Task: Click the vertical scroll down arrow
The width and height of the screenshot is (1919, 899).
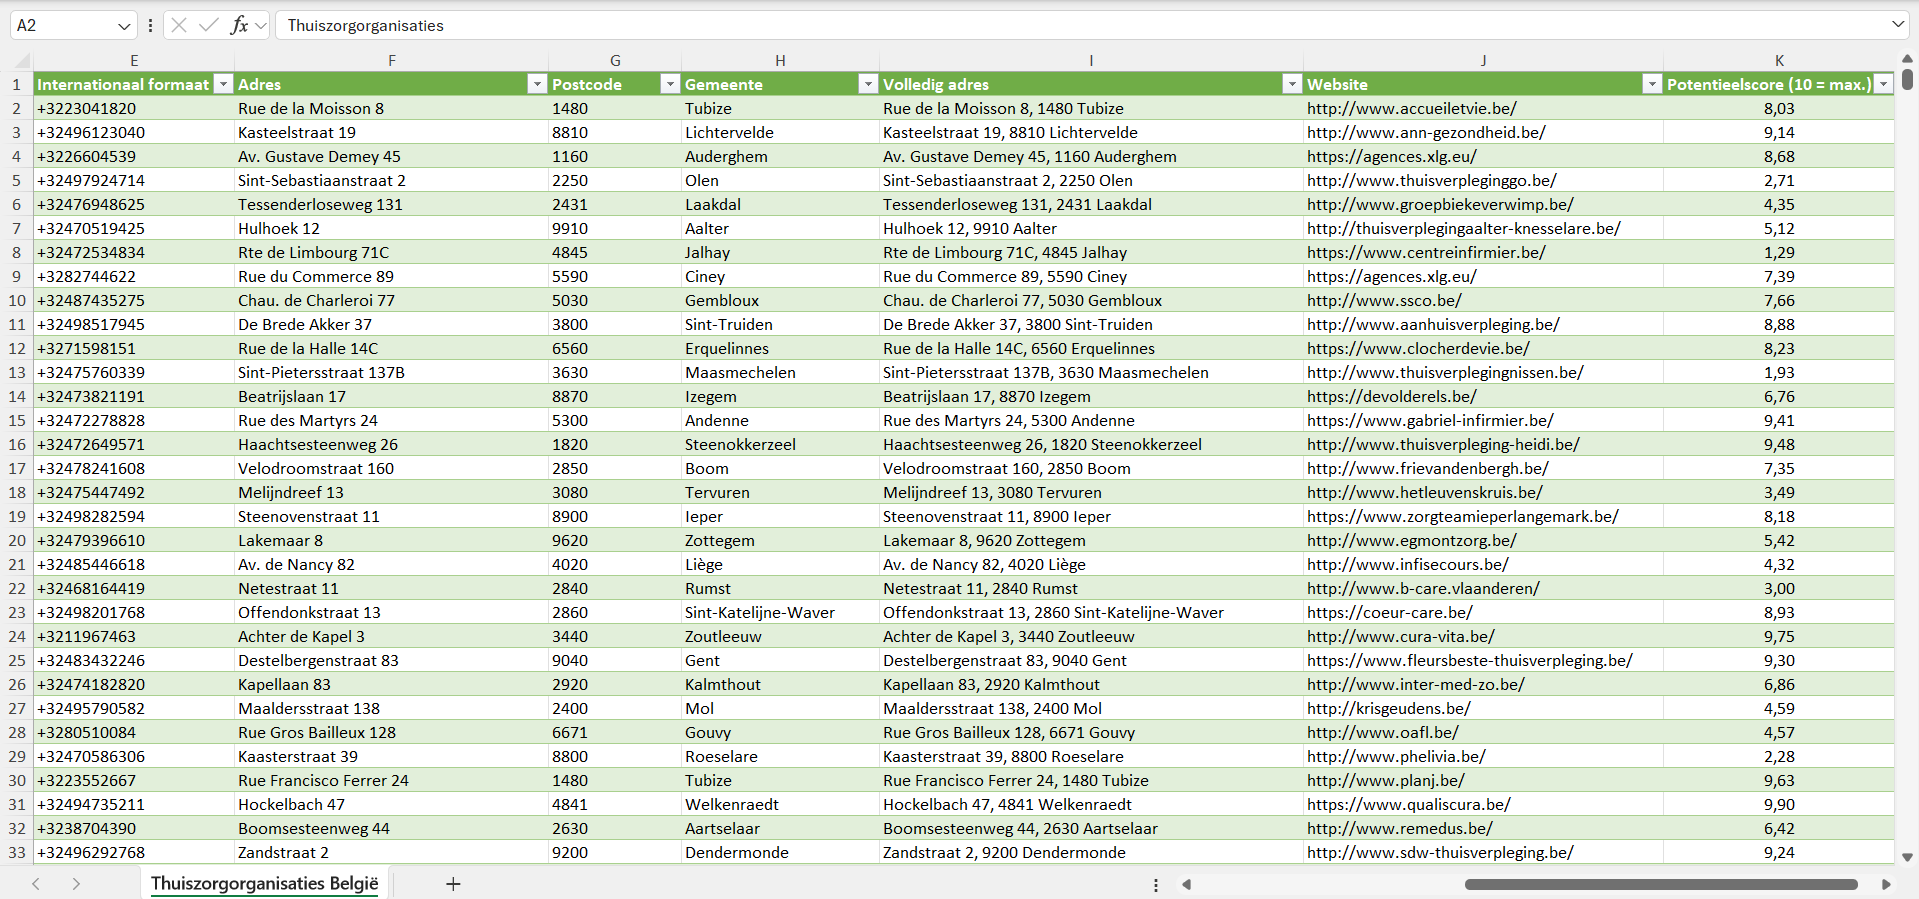Action: click(1907, 857)
